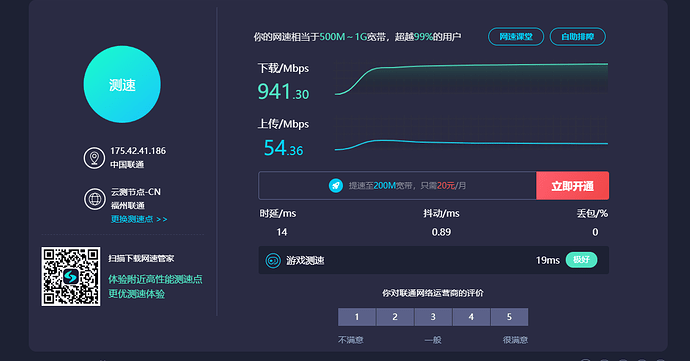
Task: Rate the operator 1 (不满意)
Action: pos(356,317)
